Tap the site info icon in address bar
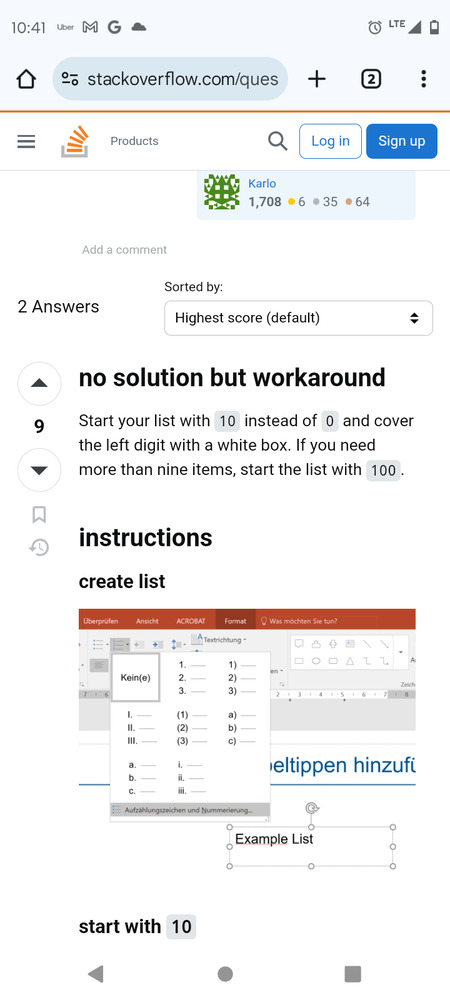 tap(69, 79)
